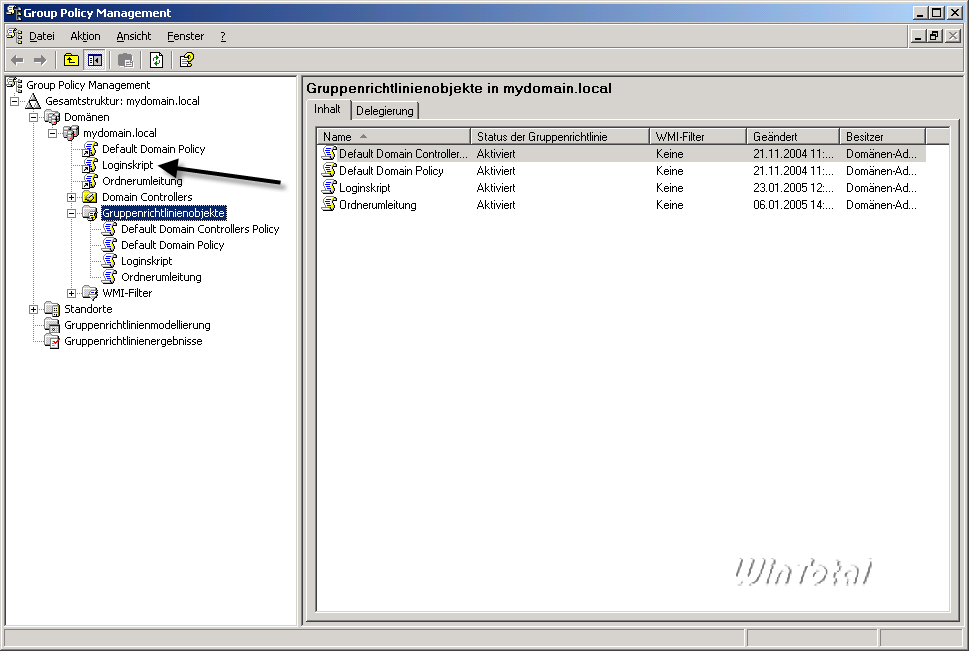Select the Inhalt tab
This screenshot has width=969, height=651.
pyautogui.click(x=328, y=109)
